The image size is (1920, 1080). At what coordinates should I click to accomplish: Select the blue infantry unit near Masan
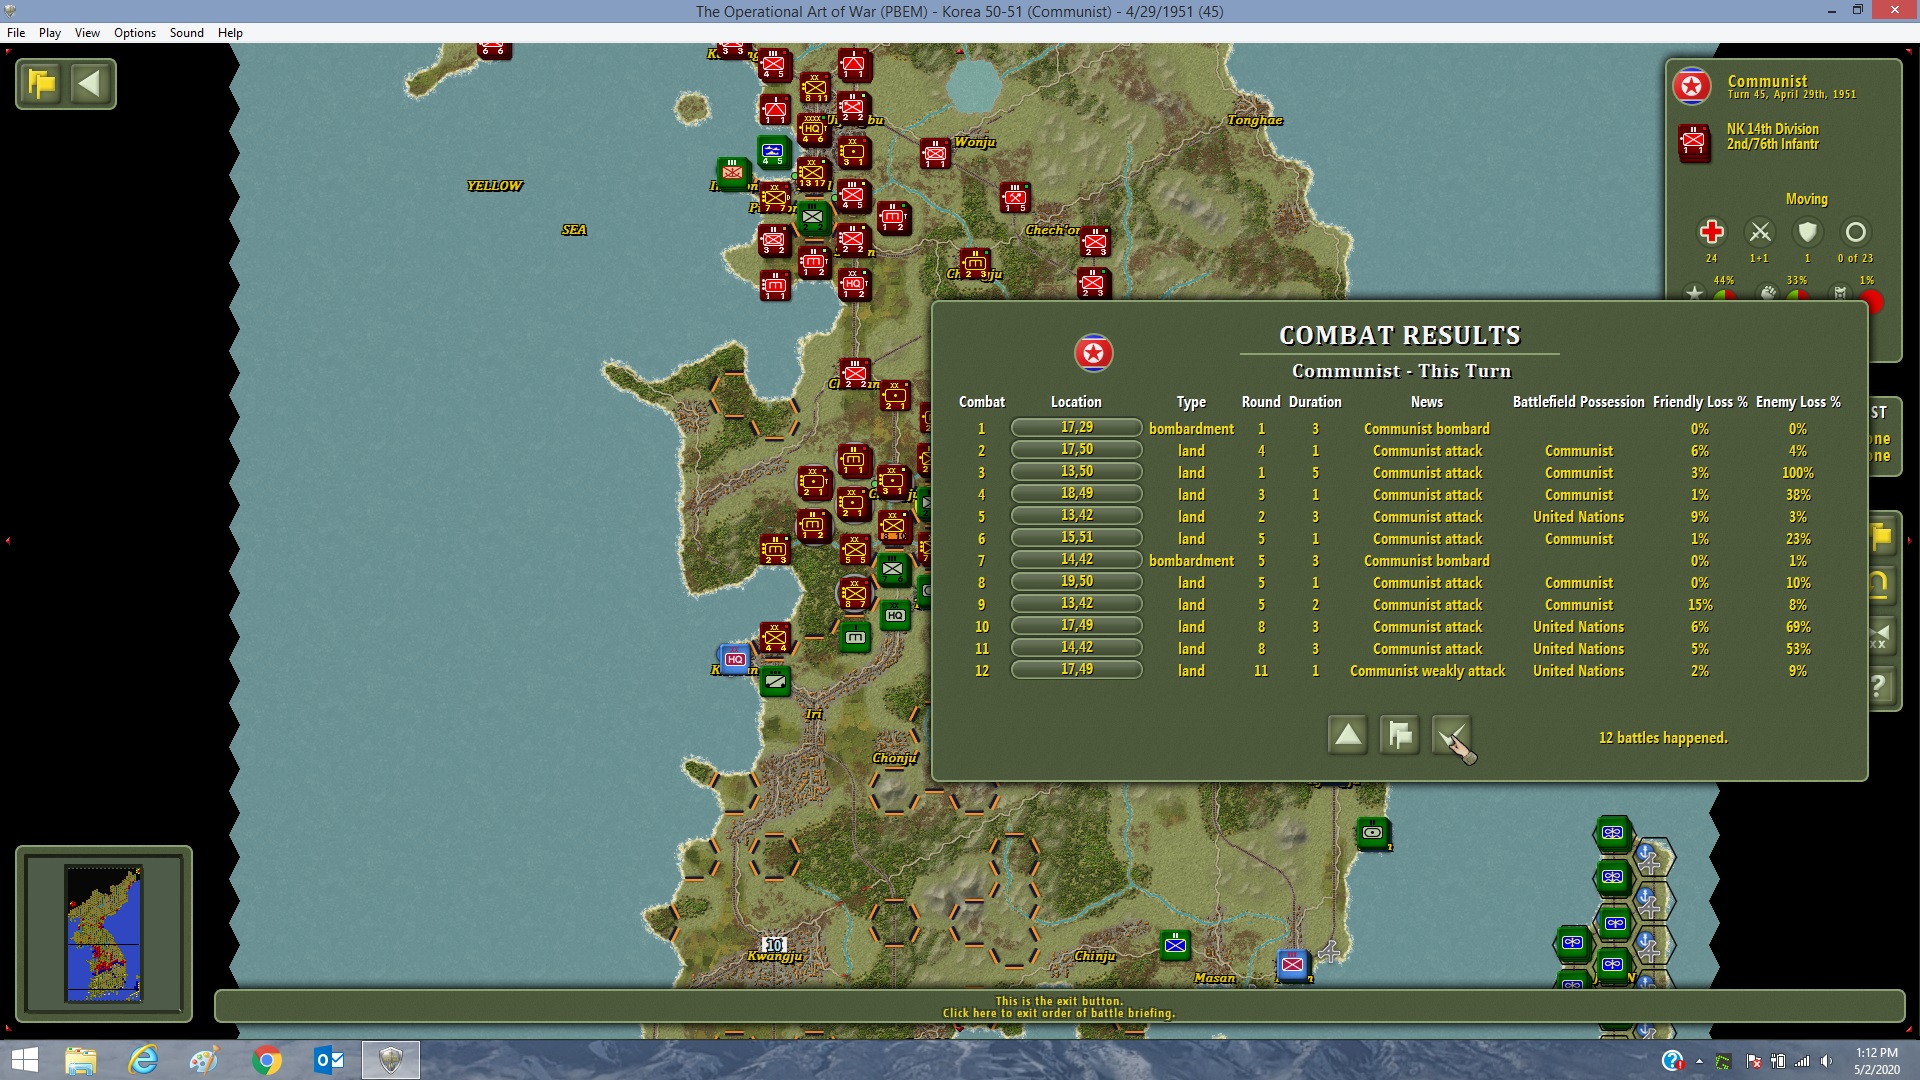click(x=1292, y=964)
